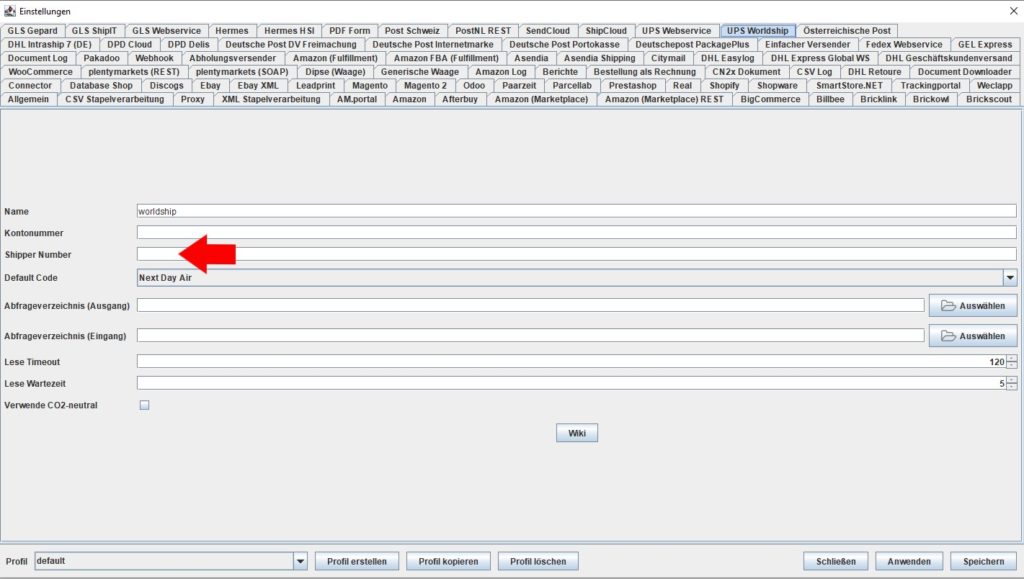The height and width of the screenshot is (579, 1024).
Task: Switch to the UPS Webservice tab
Action: coord(676,31)
